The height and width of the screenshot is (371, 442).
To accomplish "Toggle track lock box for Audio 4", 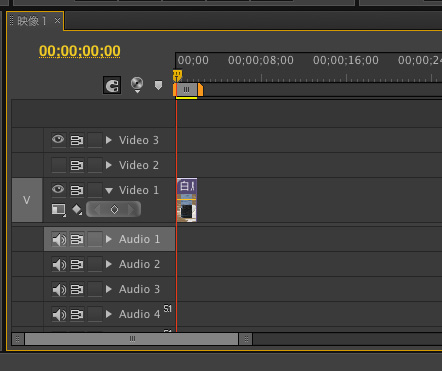I will point(95,314).
